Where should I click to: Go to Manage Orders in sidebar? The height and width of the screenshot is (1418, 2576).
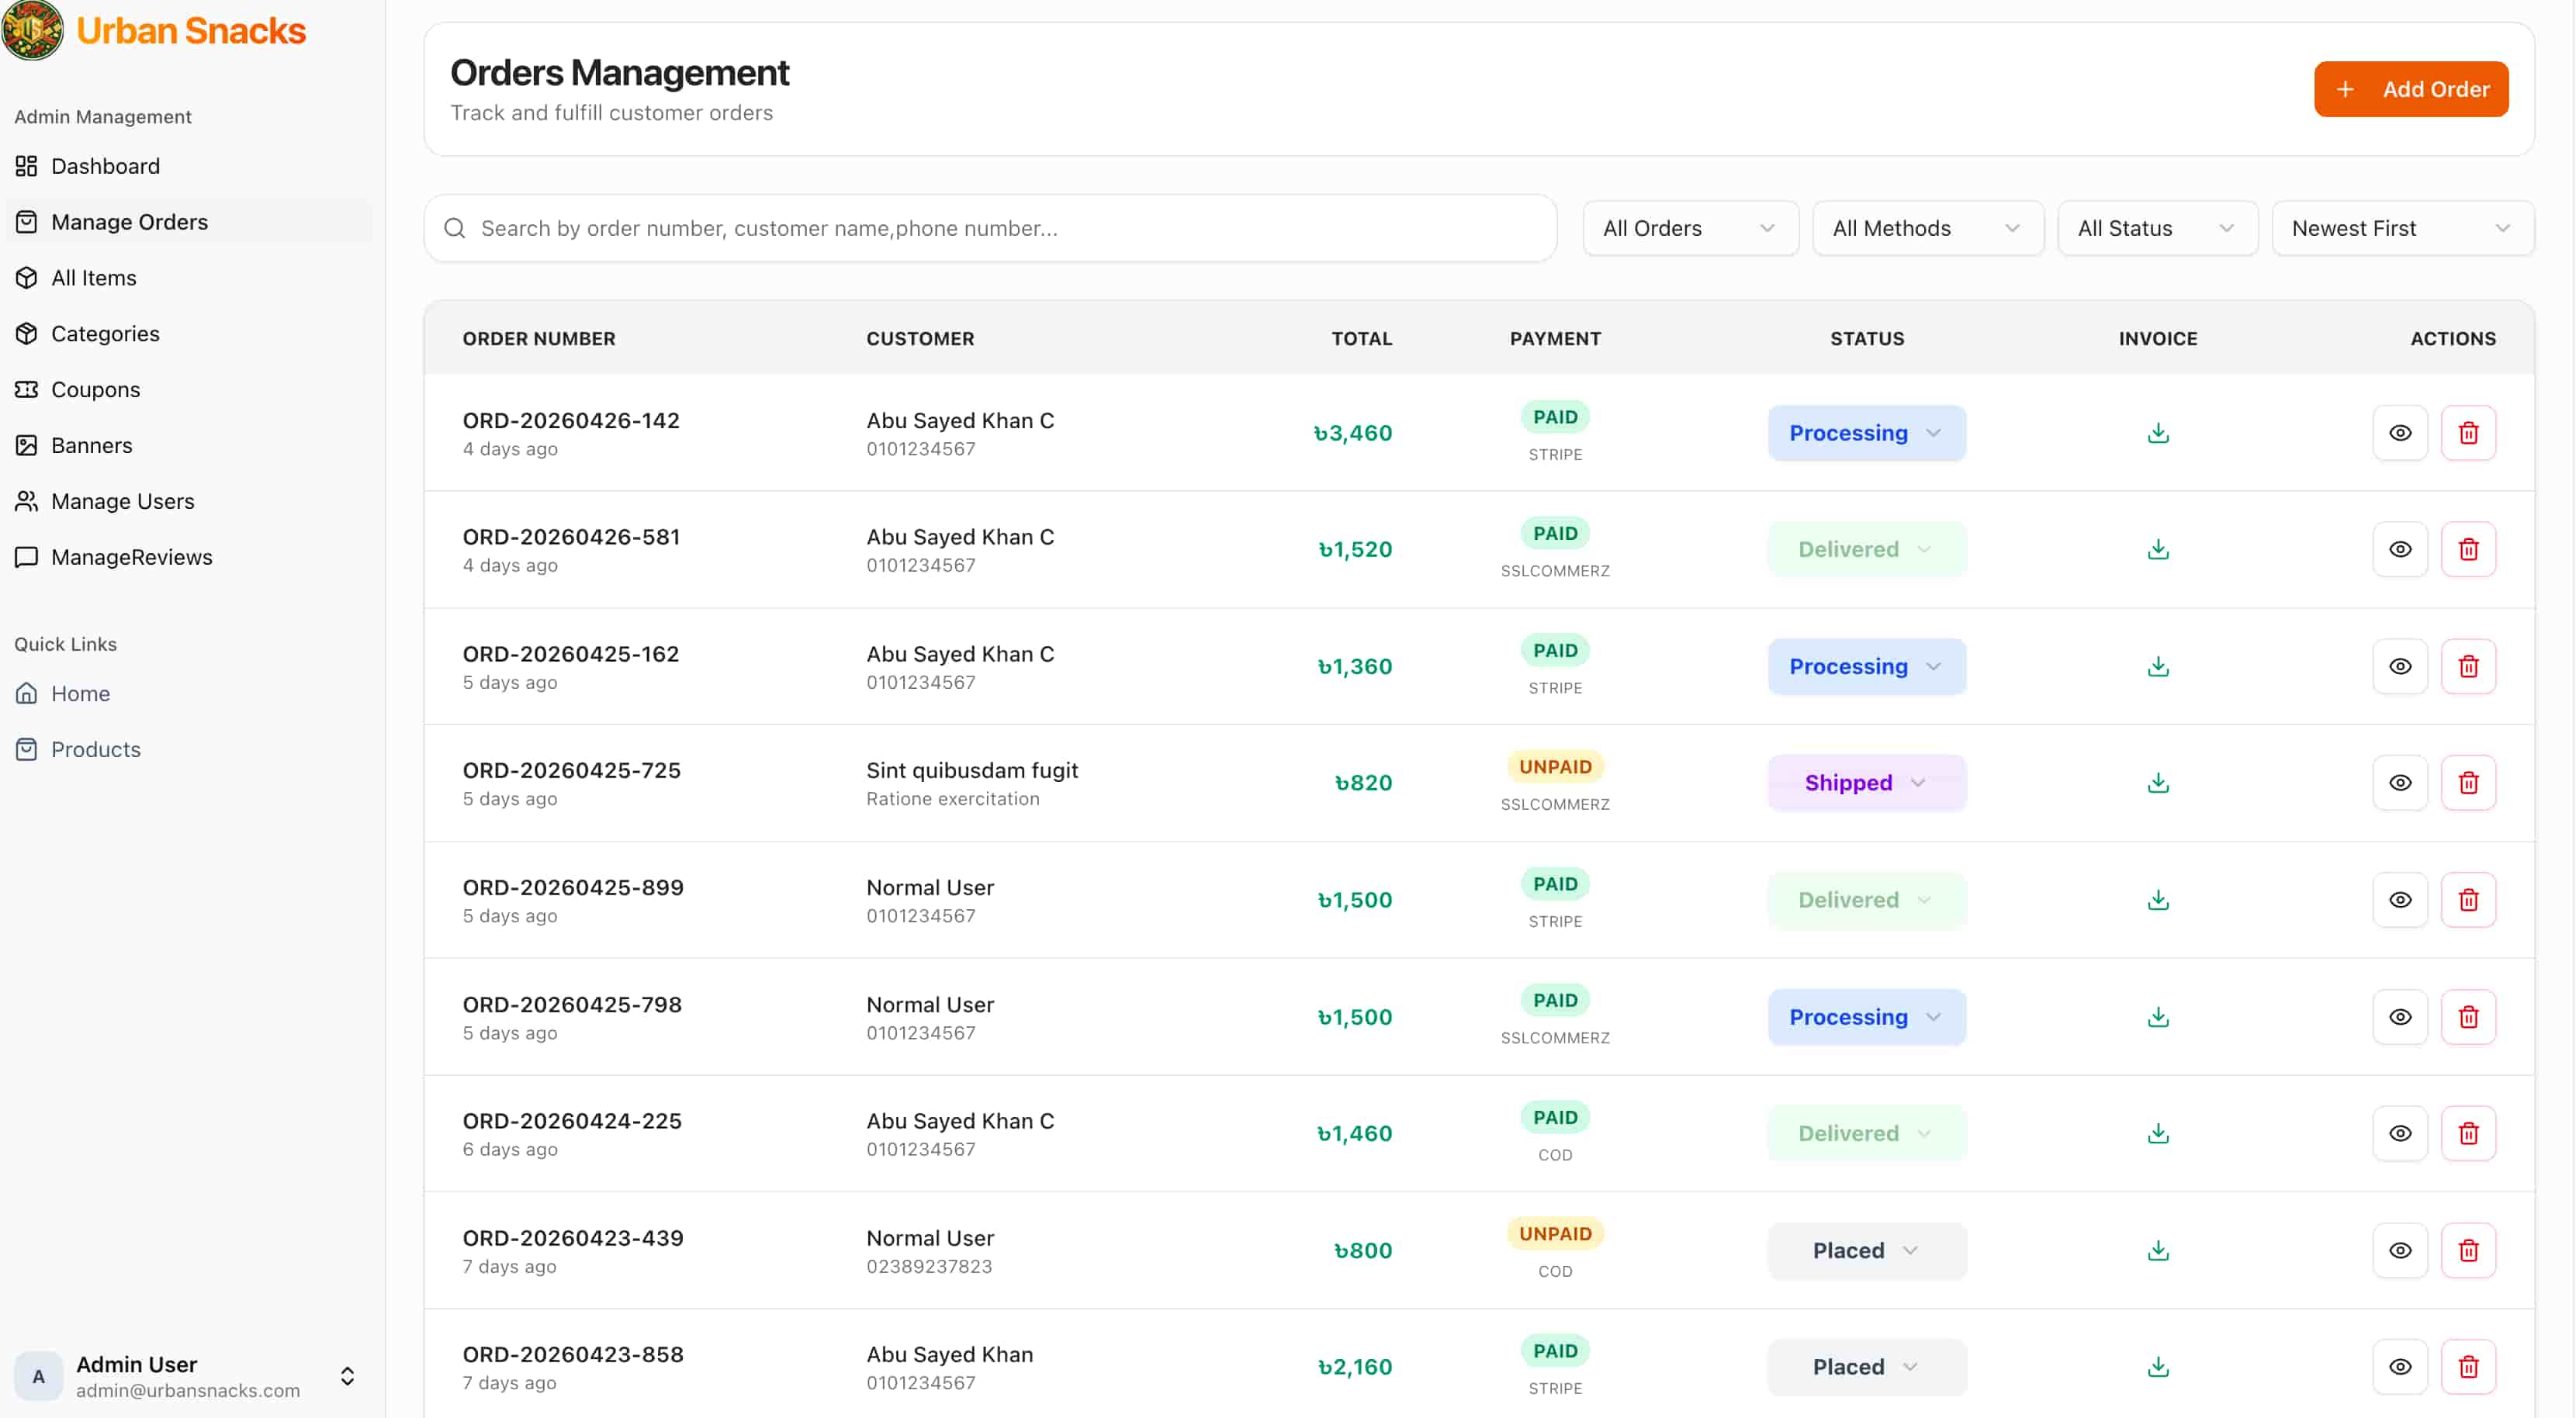pyautogui.click(x=190, y=222)
